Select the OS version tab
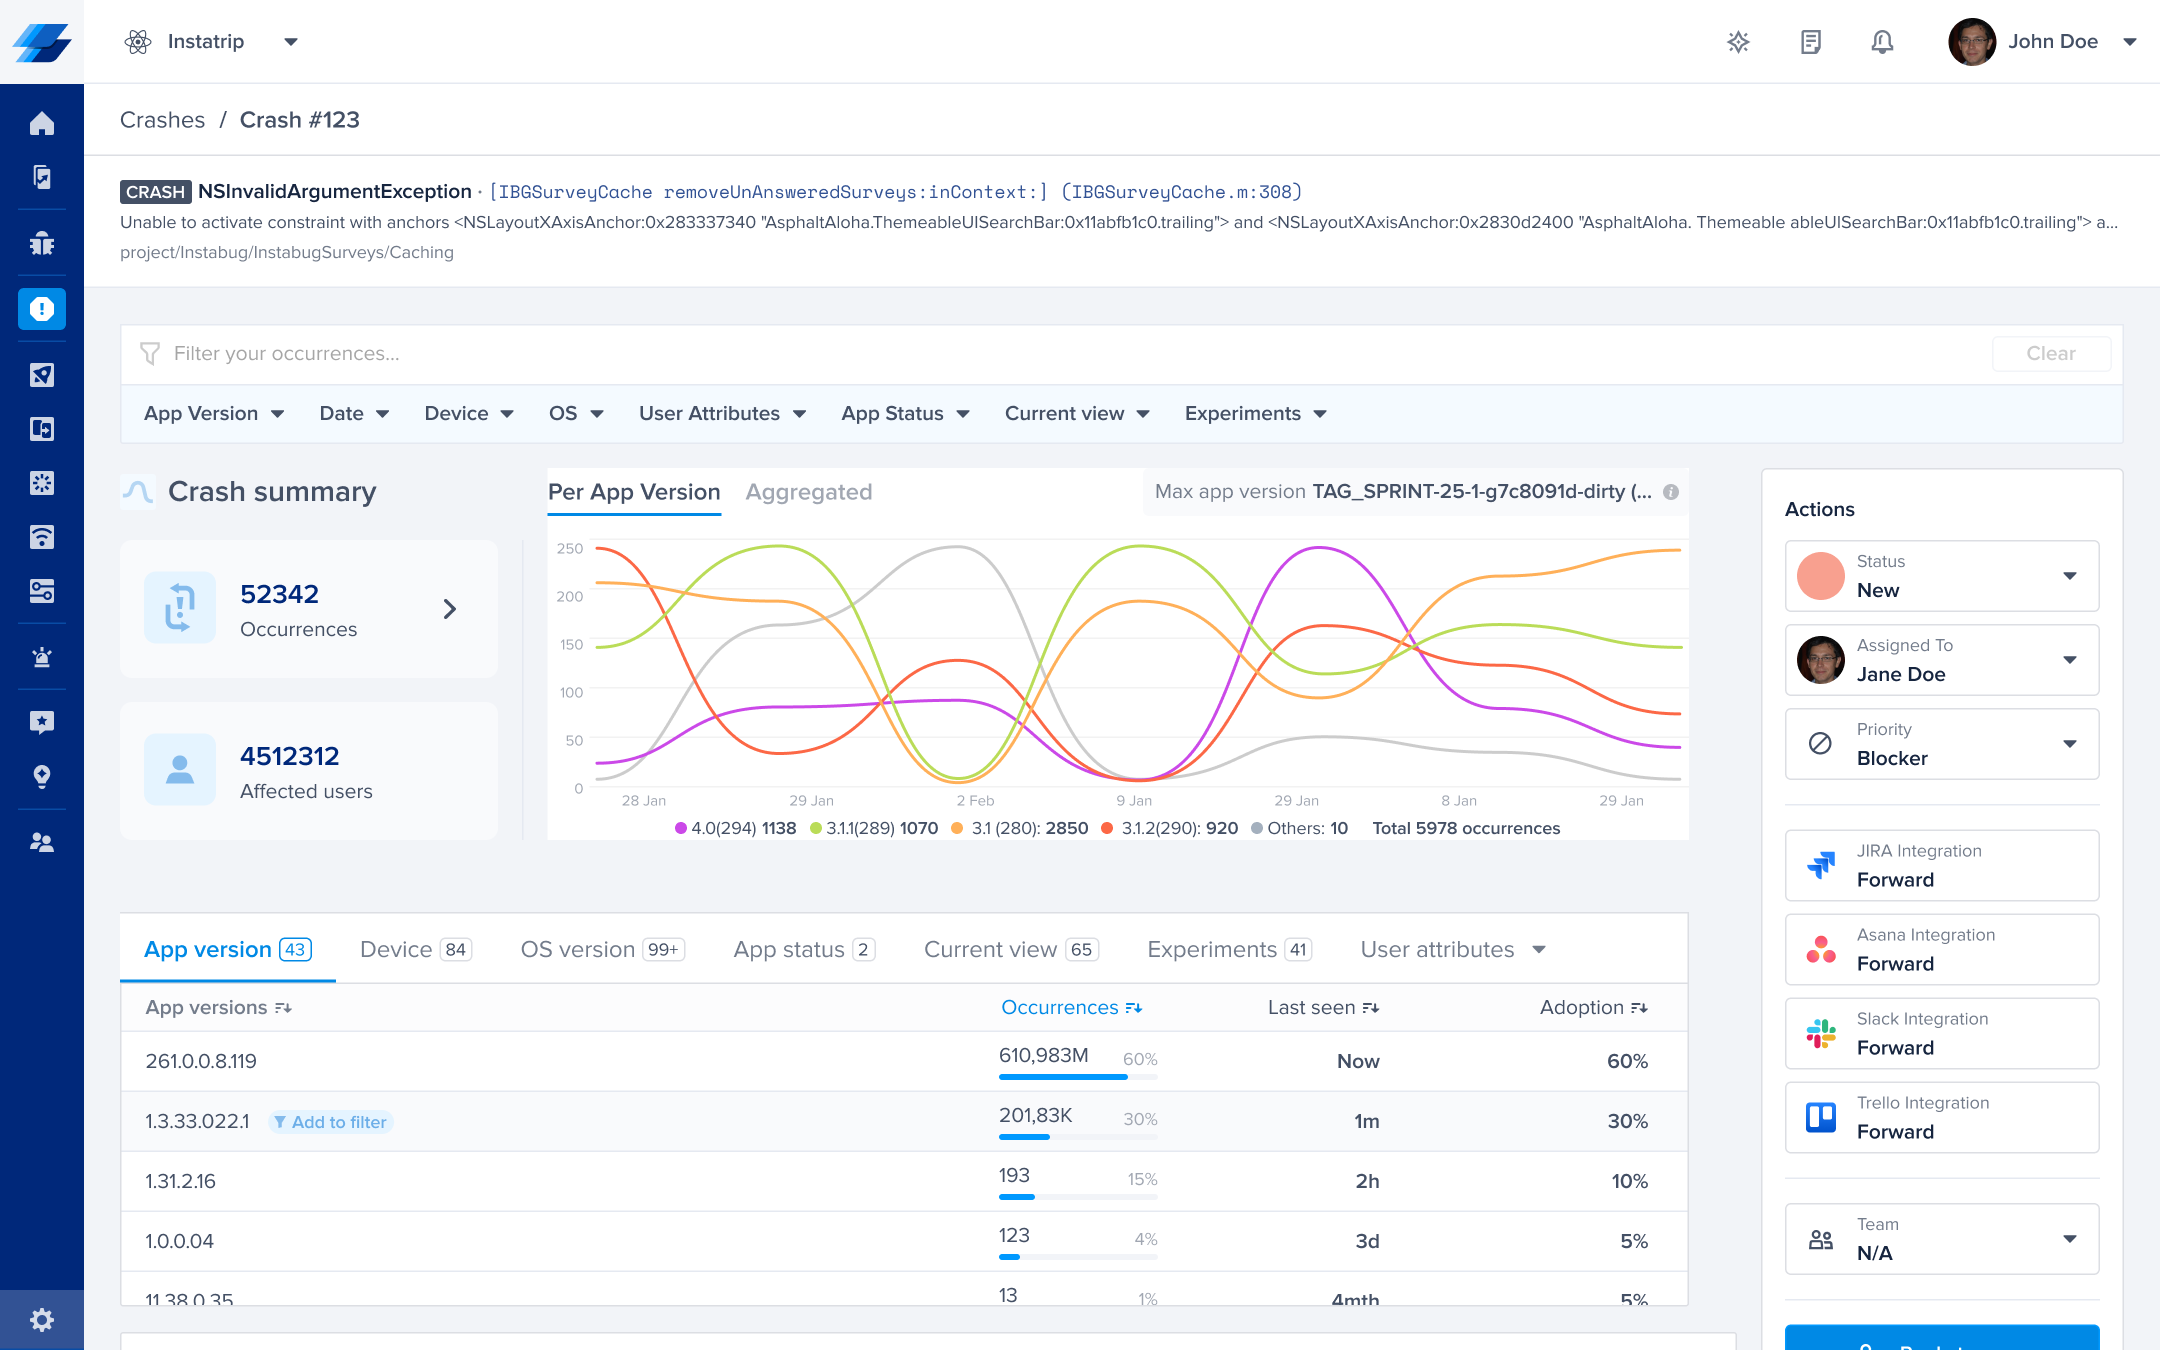Screen dimensions: 2161x1350 tap(601, 949)
